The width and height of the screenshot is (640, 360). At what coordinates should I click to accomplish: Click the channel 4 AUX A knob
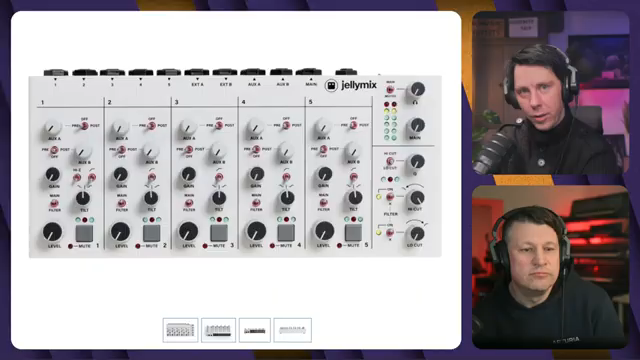click(256, 128)
